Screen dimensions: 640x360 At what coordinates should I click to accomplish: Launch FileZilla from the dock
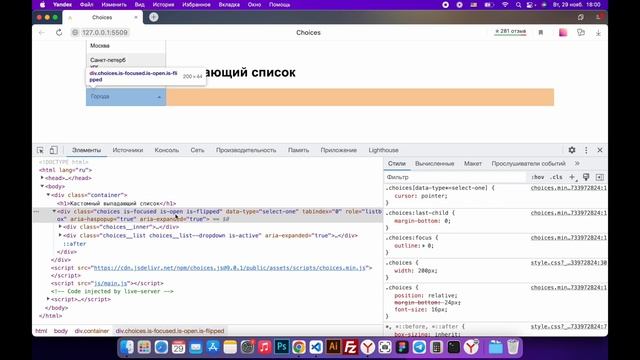(350, 347)
